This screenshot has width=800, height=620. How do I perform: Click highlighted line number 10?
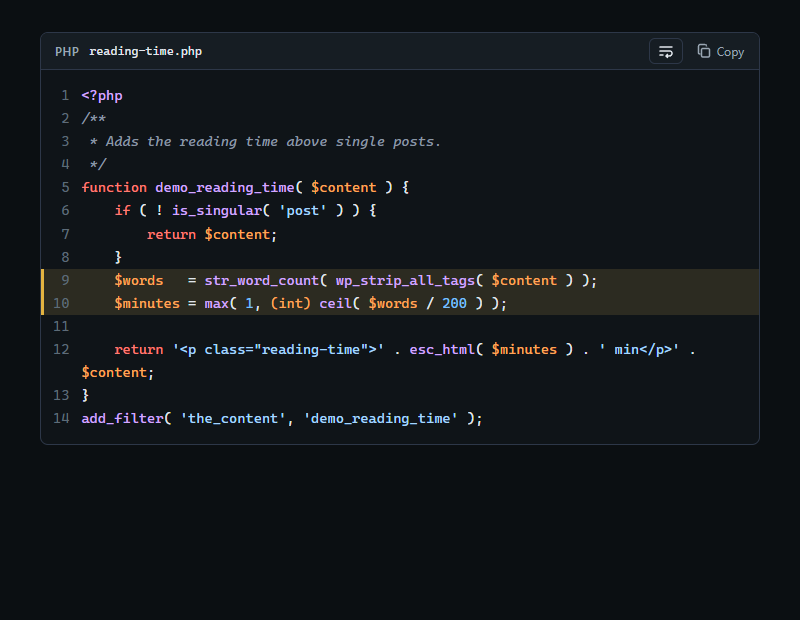[61, 303]
